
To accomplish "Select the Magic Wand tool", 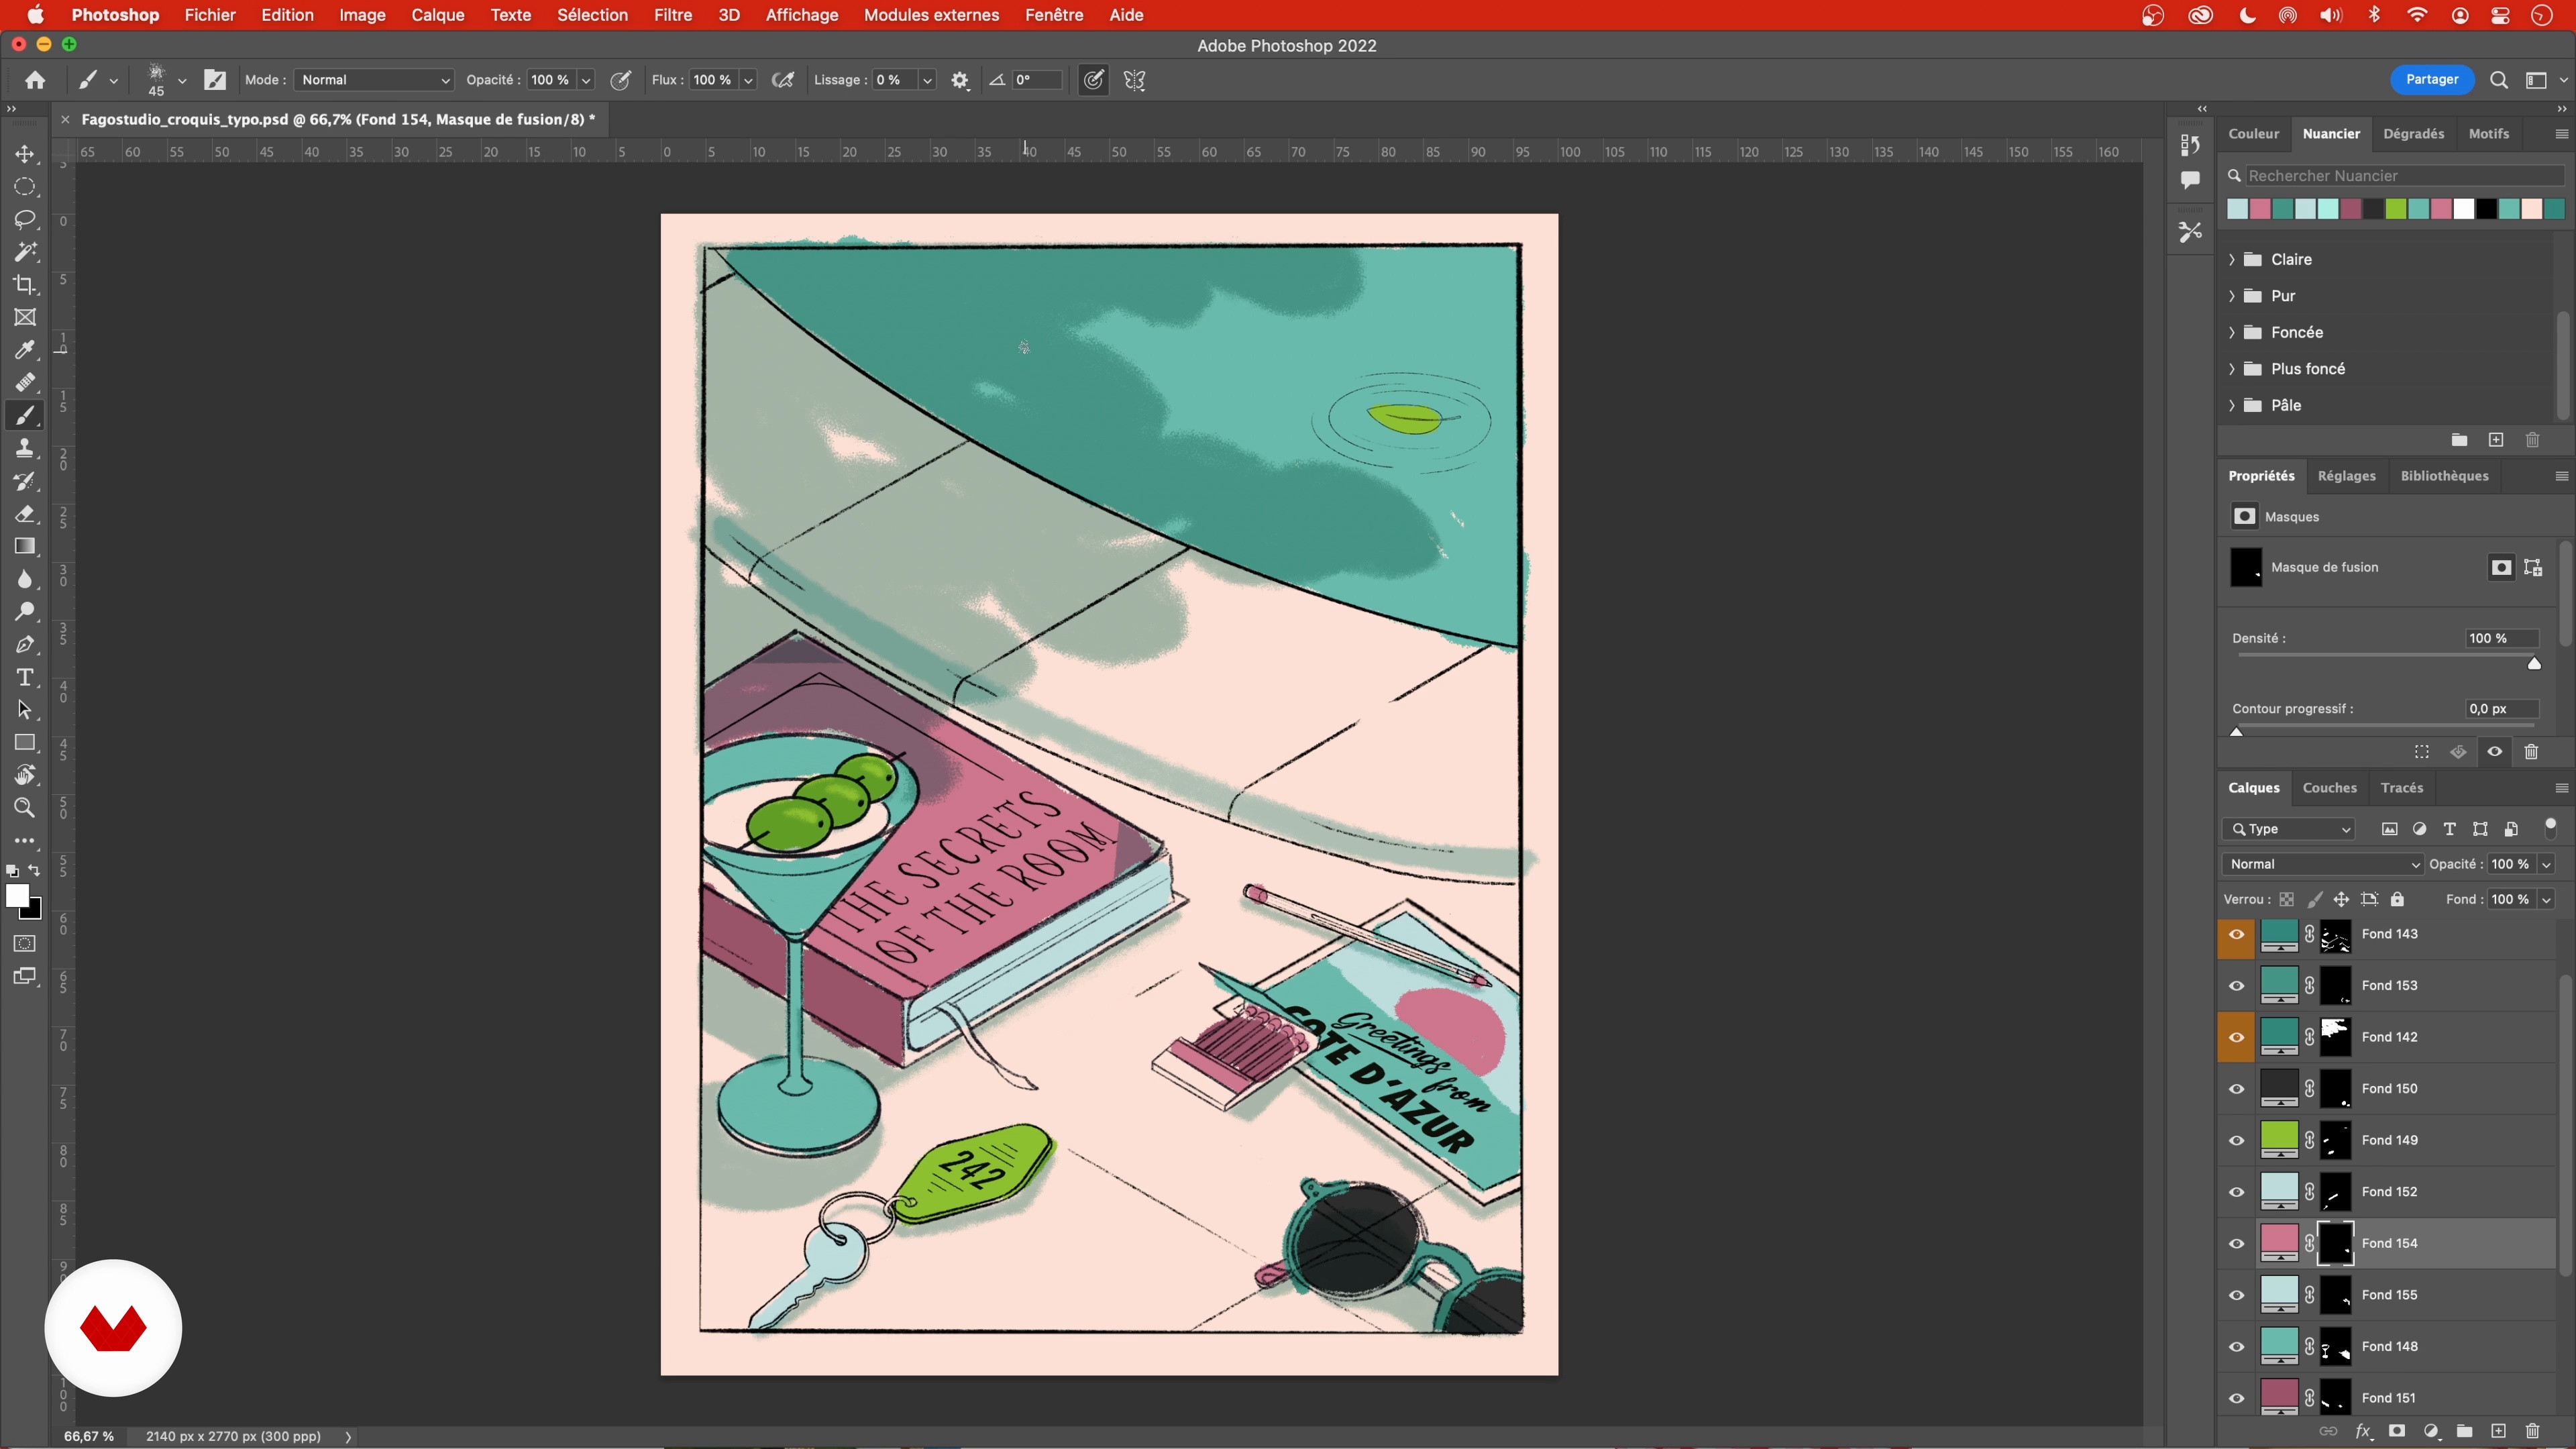I will [25, 252].
